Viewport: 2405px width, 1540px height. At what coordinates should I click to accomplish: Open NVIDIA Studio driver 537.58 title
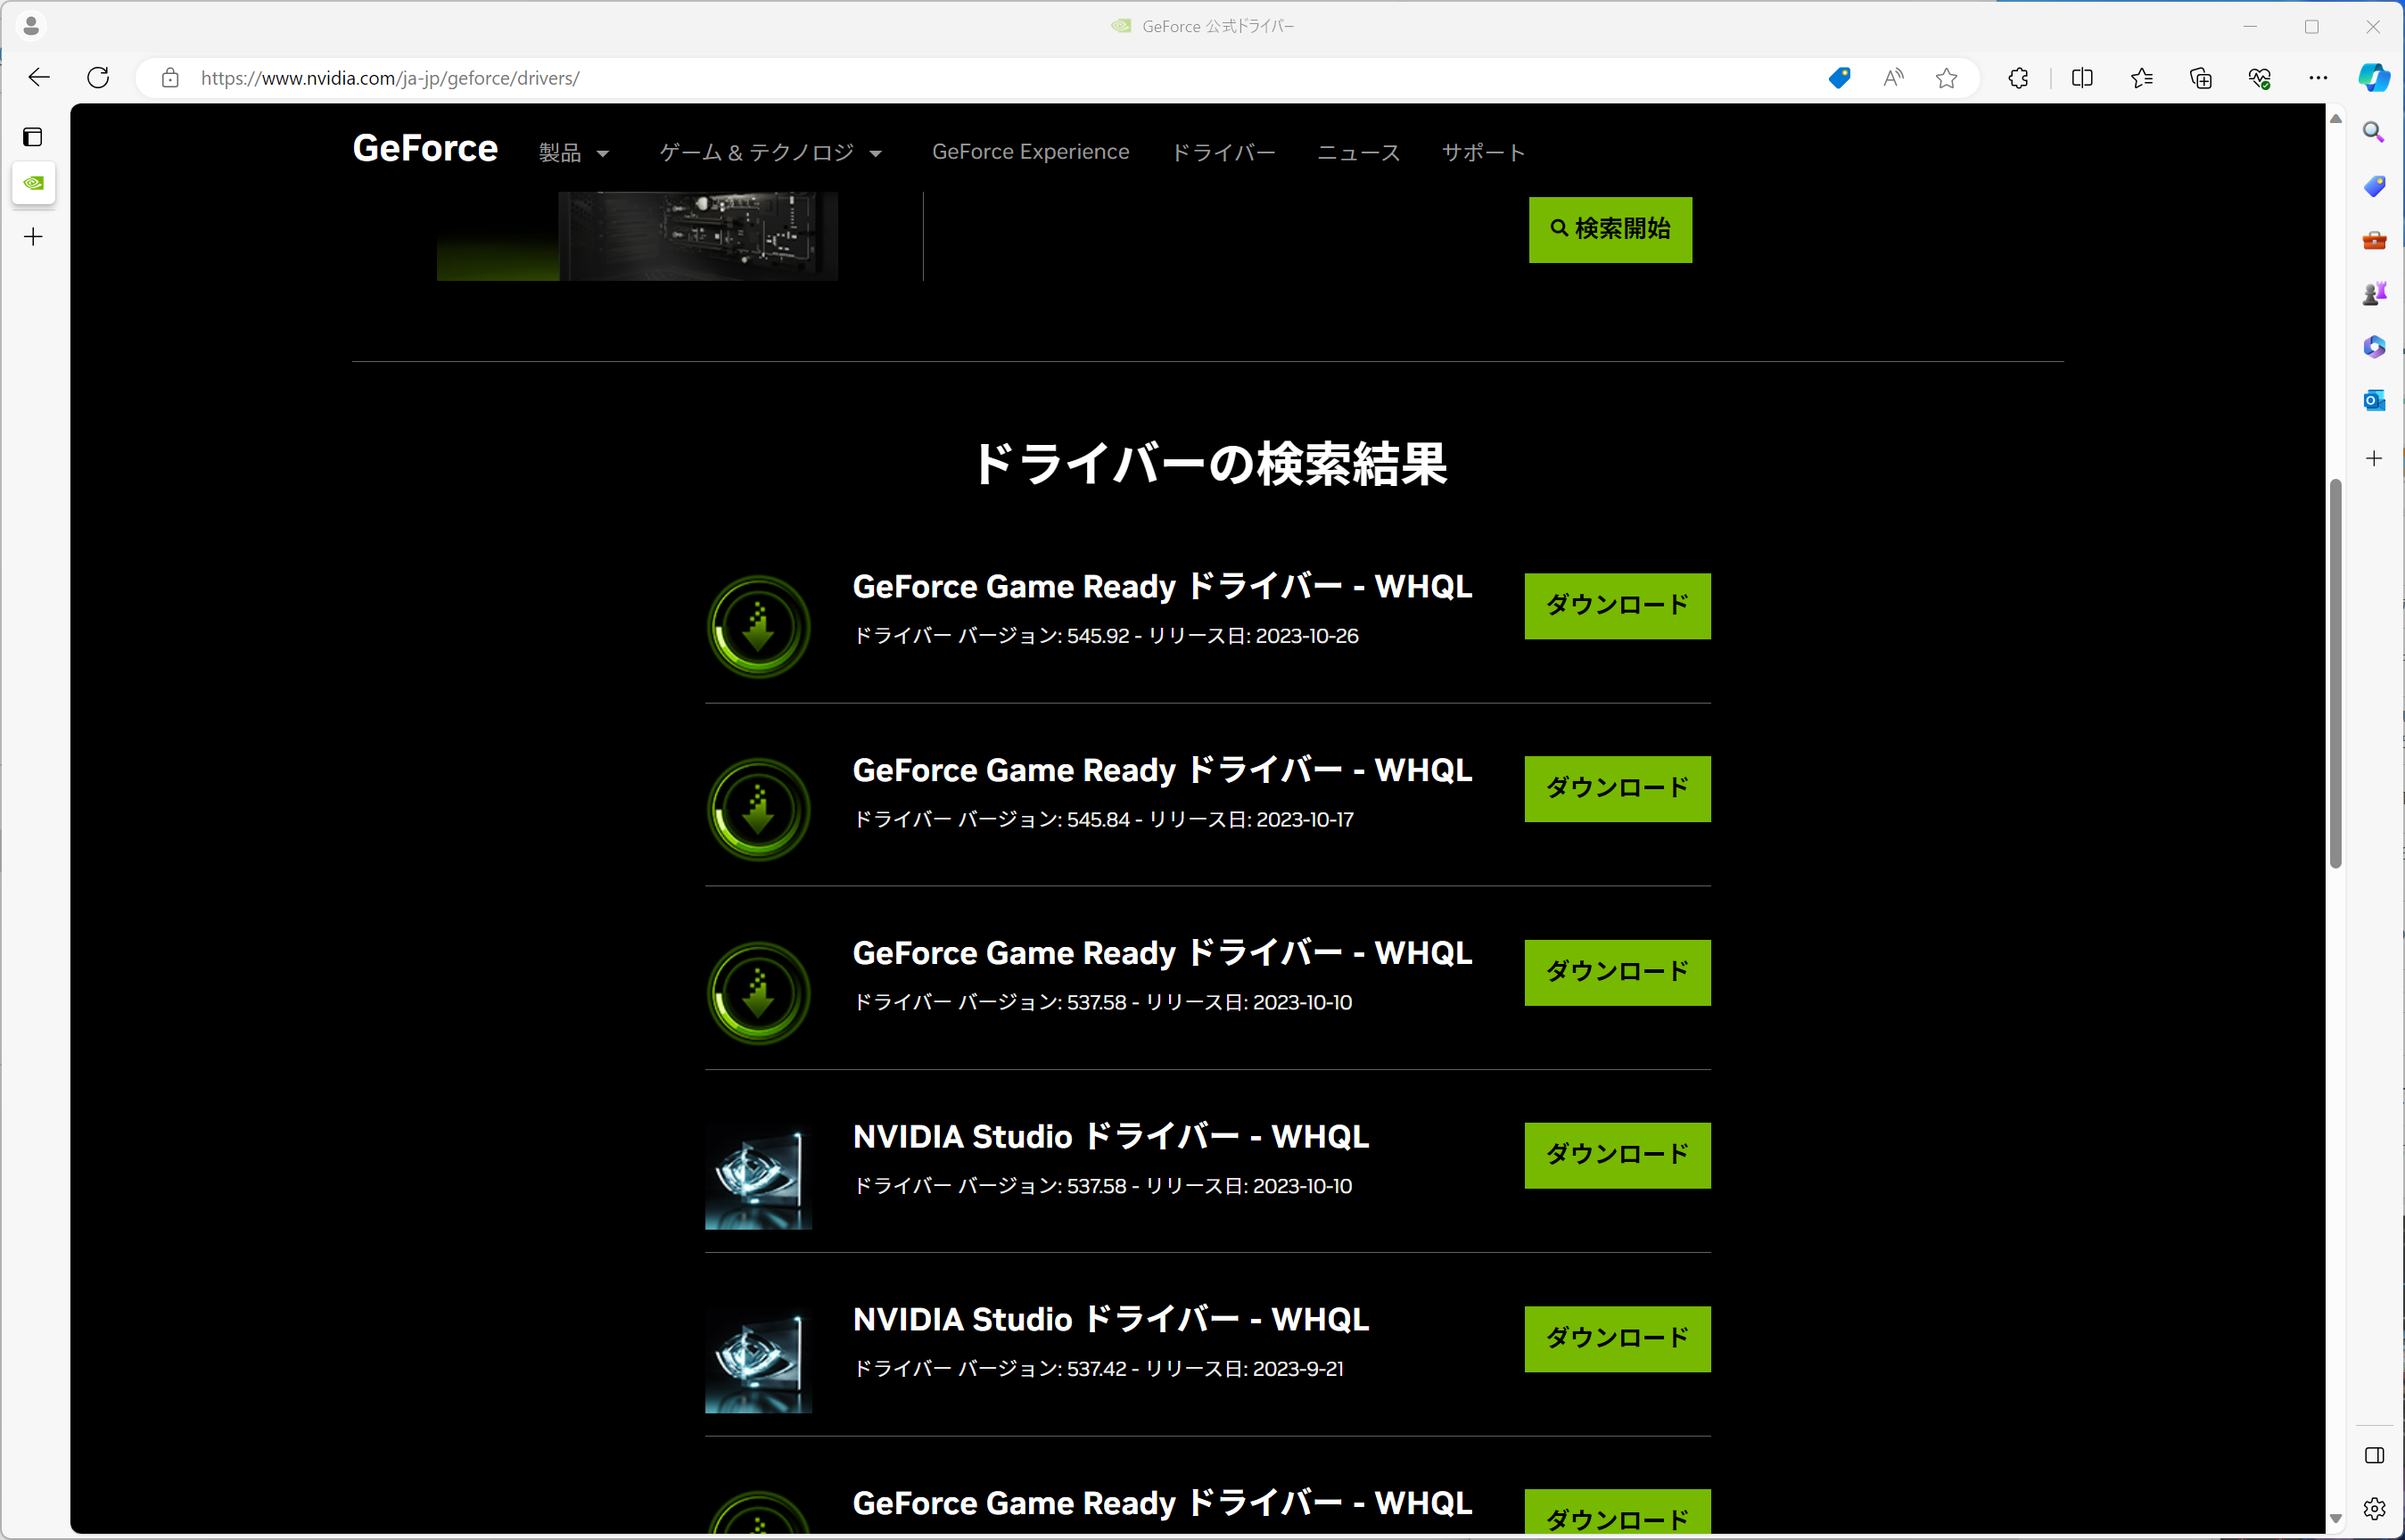pyautogui.click(x=1110, y=1136)
